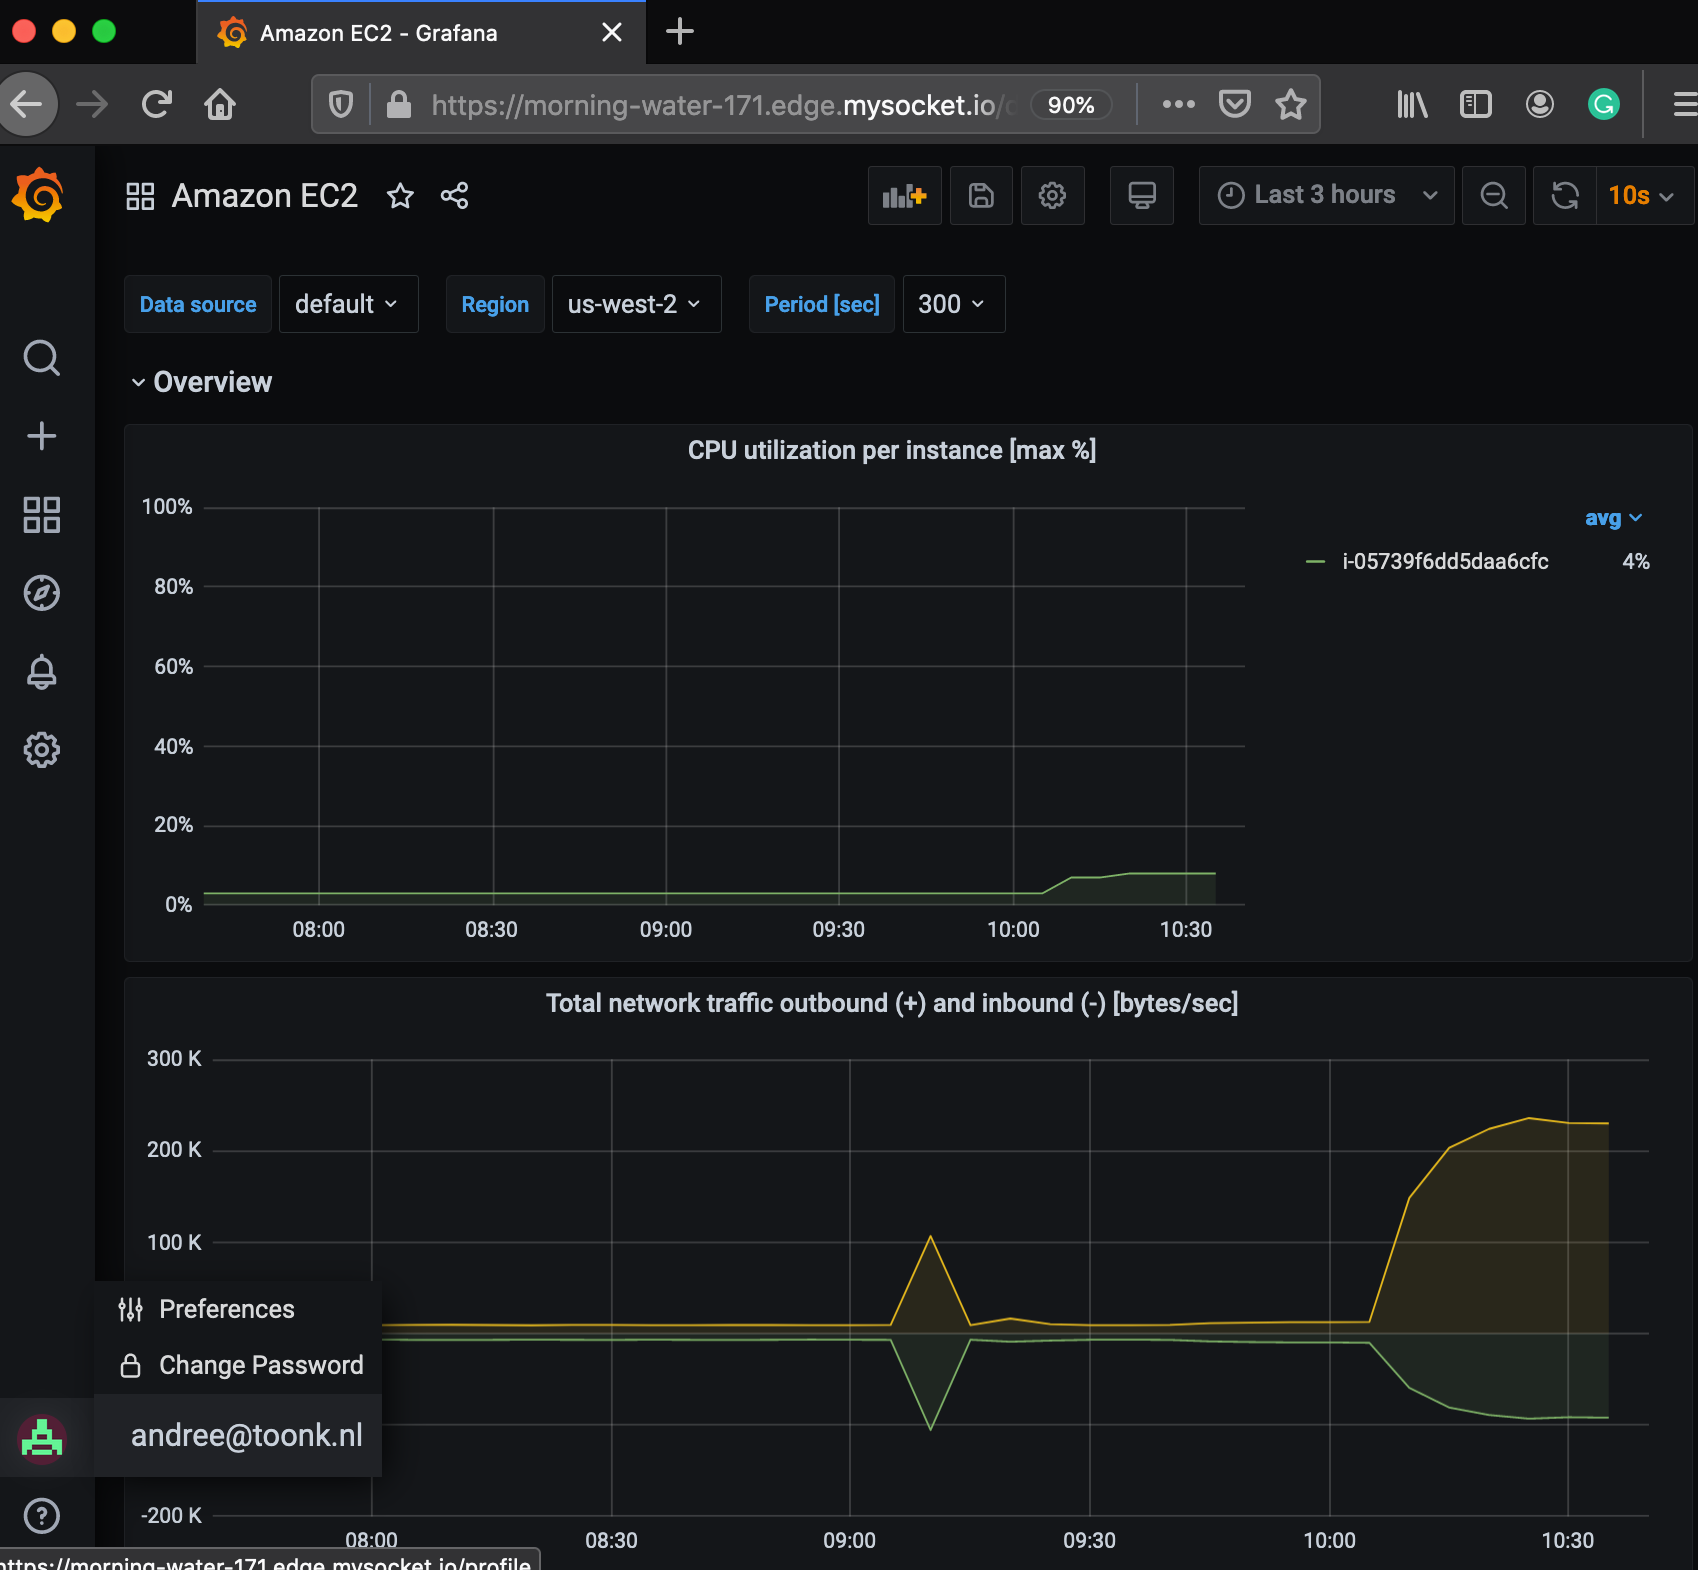Viewport: 1698px width, 1570px height.
Task: Open the browser hamburger menu
Action: pos(1685,104)
